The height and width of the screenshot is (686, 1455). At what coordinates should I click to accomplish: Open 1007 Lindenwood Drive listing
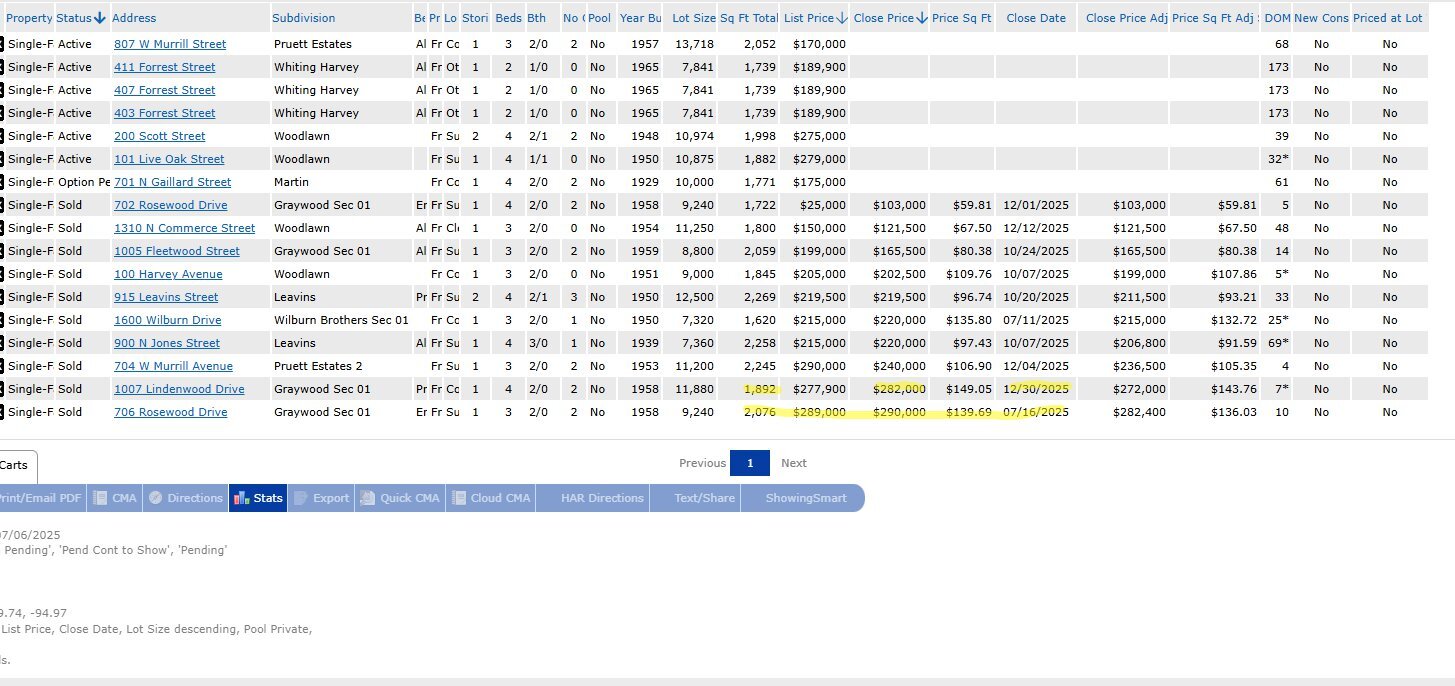(179, 389)
